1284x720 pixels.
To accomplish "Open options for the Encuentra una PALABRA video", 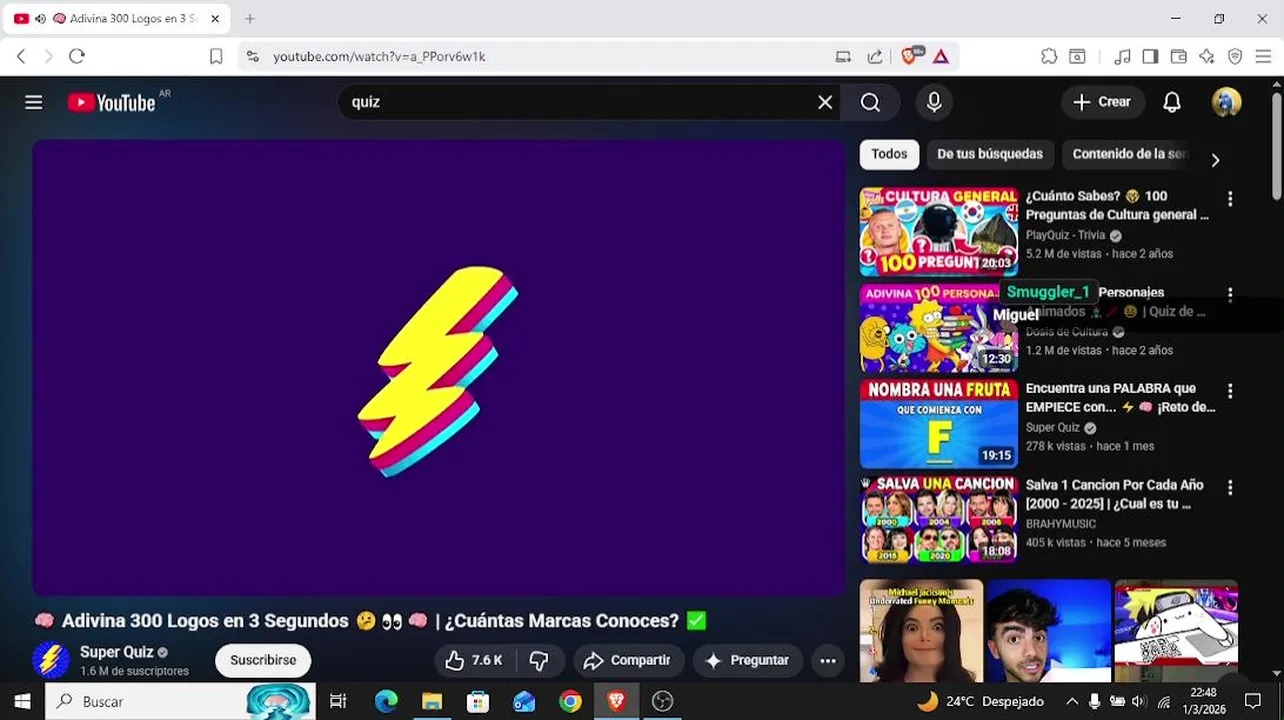I will 1230,391.
